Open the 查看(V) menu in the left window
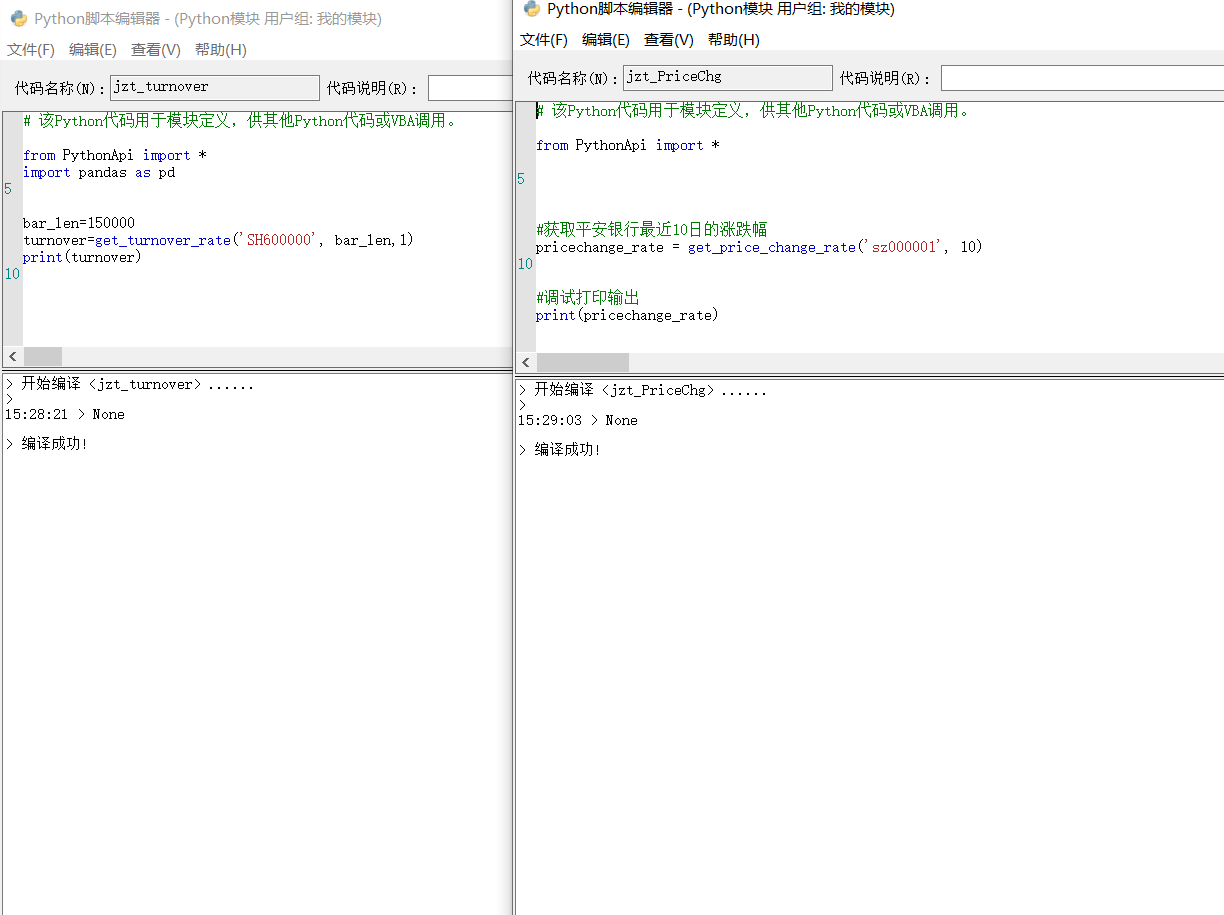The width and height of the screenshot is (1224, 915). (x=156, y=50)
